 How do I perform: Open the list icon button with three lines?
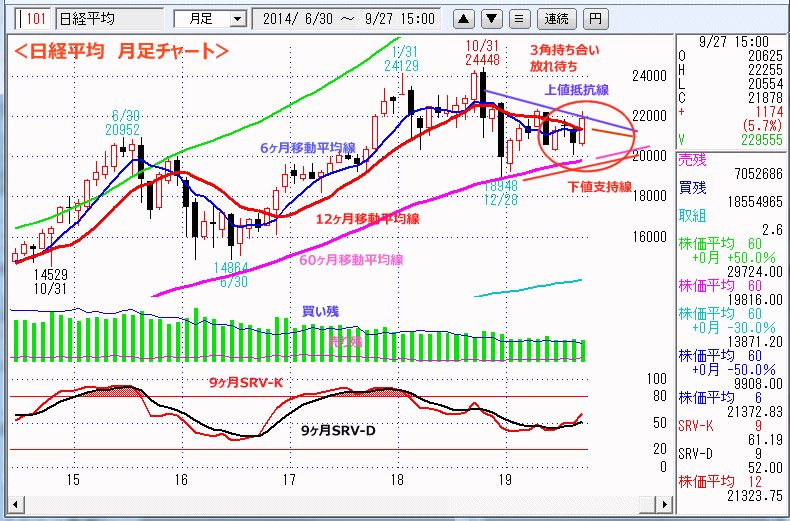518,18
